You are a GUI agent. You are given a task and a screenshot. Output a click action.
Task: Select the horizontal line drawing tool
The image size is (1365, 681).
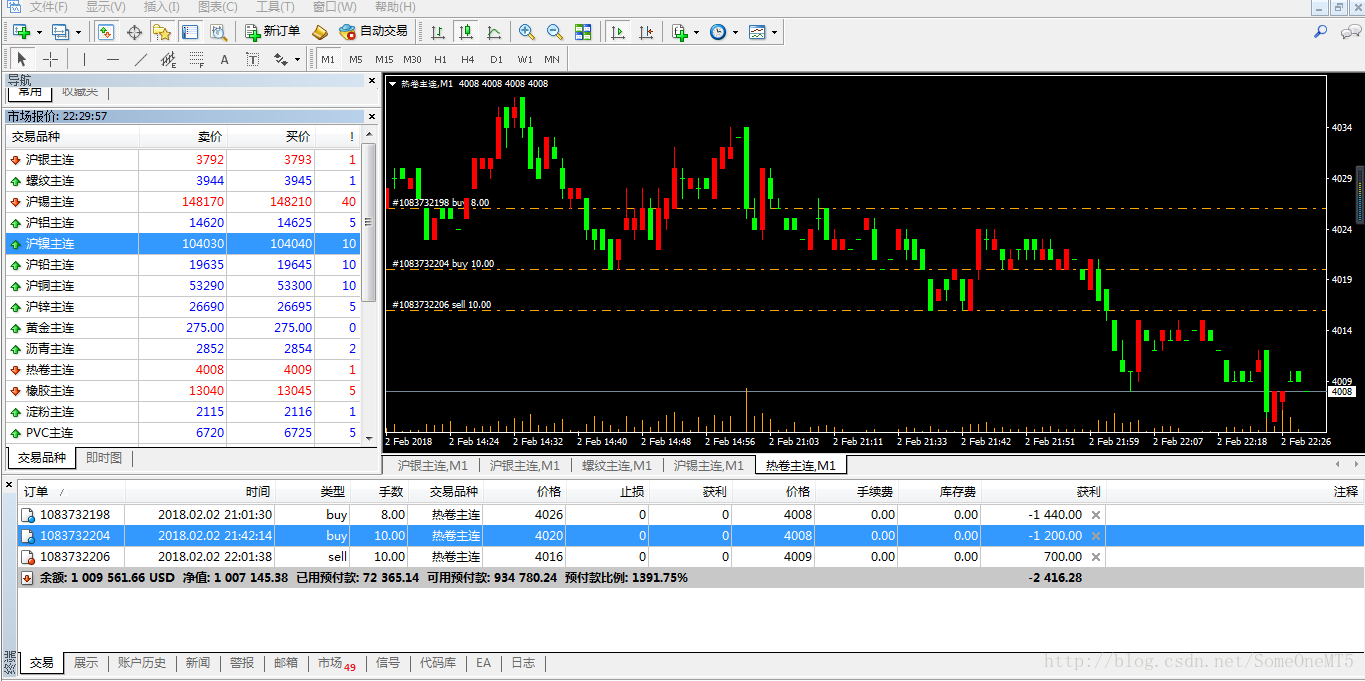point(113,59)
